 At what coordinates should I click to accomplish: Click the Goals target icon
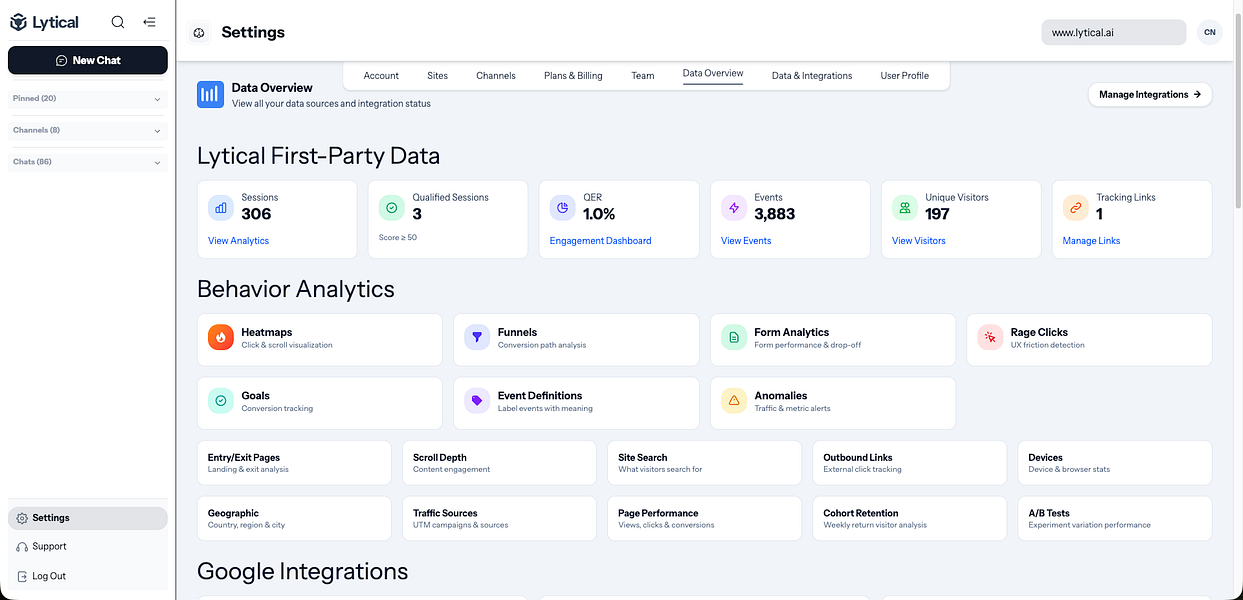[221, 401]
